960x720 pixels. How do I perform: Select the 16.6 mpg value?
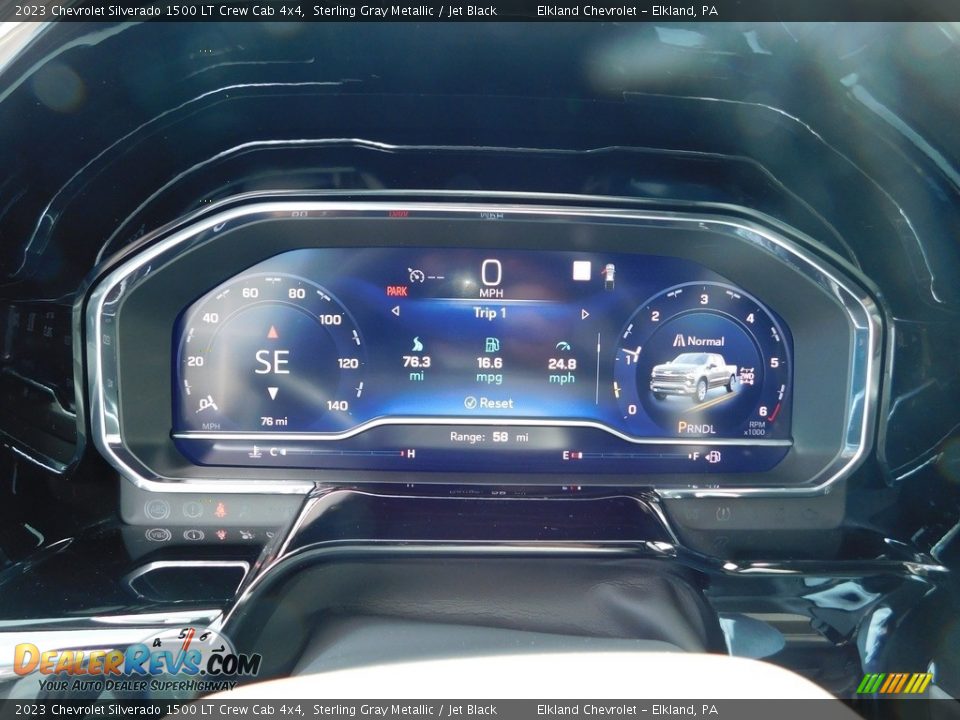pos(489,370)
